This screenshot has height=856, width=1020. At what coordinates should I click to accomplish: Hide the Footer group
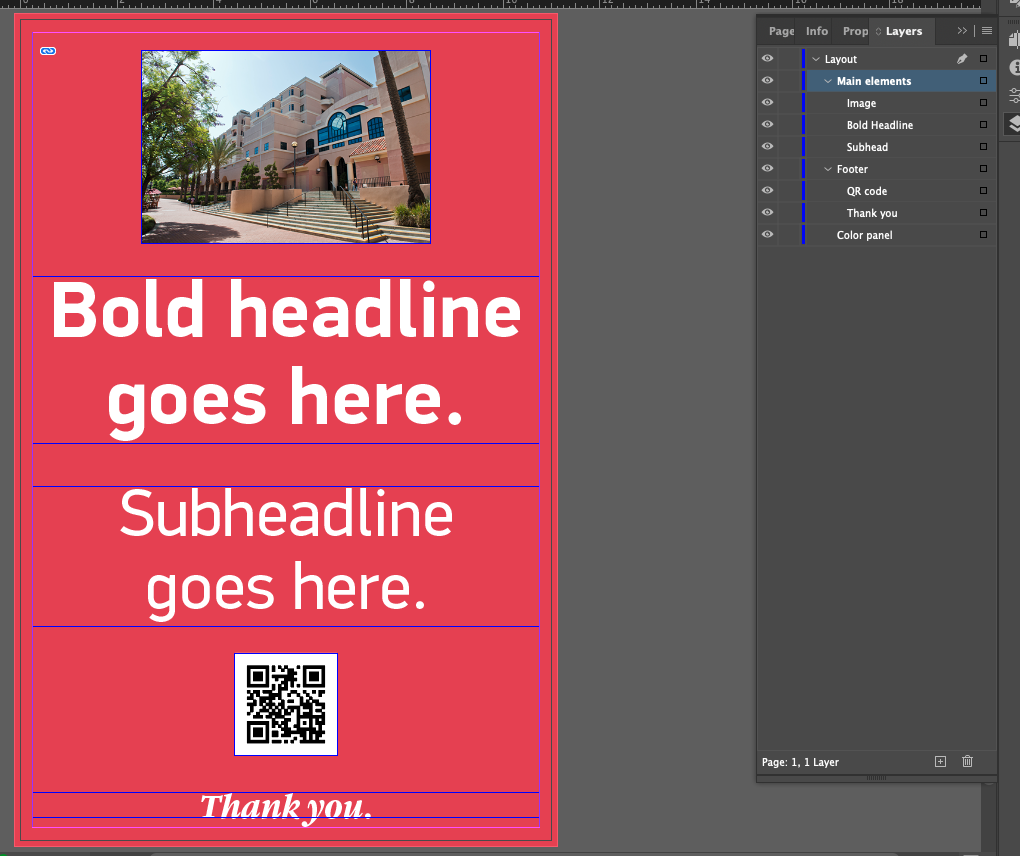(x=768, y=168)
